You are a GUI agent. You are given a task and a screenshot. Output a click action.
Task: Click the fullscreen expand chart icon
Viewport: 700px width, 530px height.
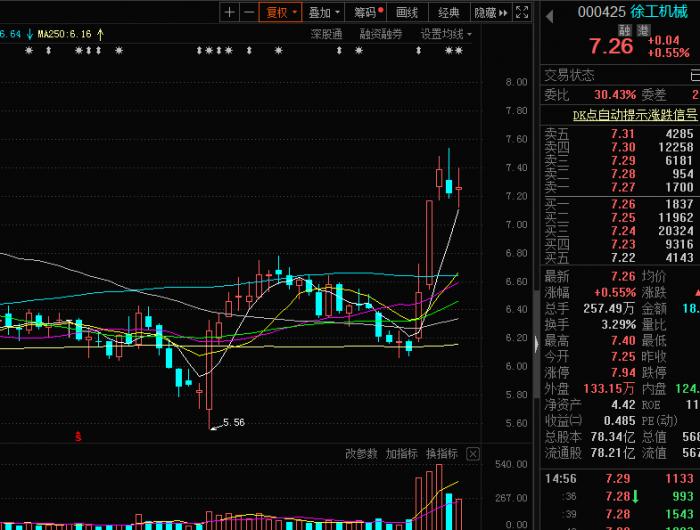(524, 12)
